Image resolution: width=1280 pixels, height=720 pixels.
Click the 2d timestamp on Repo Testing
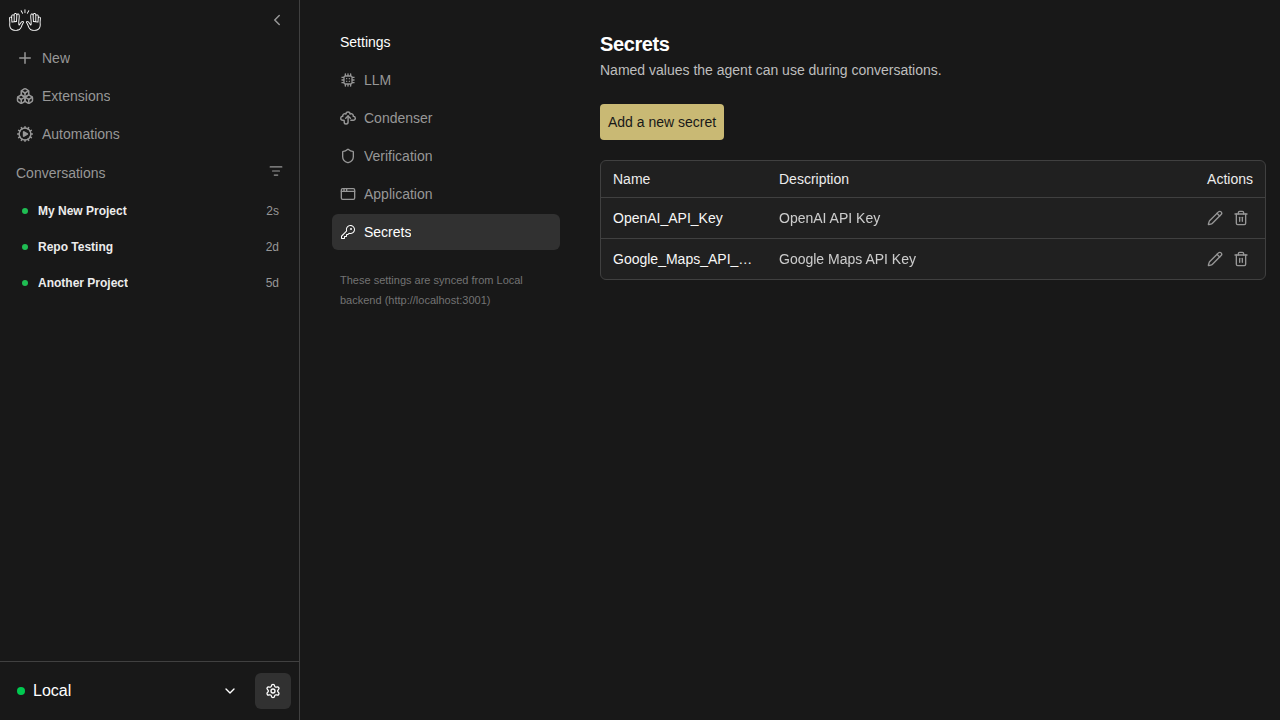pos(272,247)
